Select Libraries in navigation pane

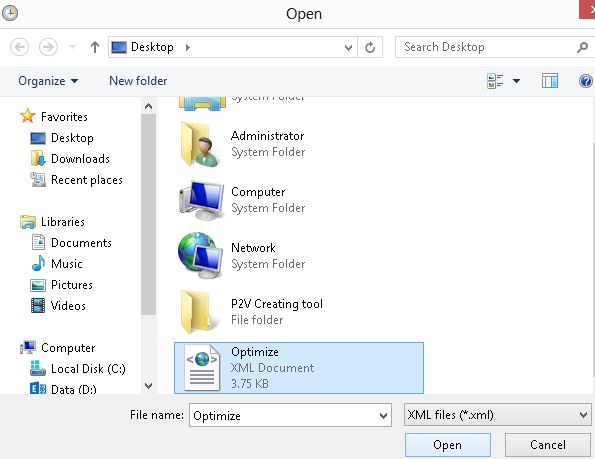[63, 222]
